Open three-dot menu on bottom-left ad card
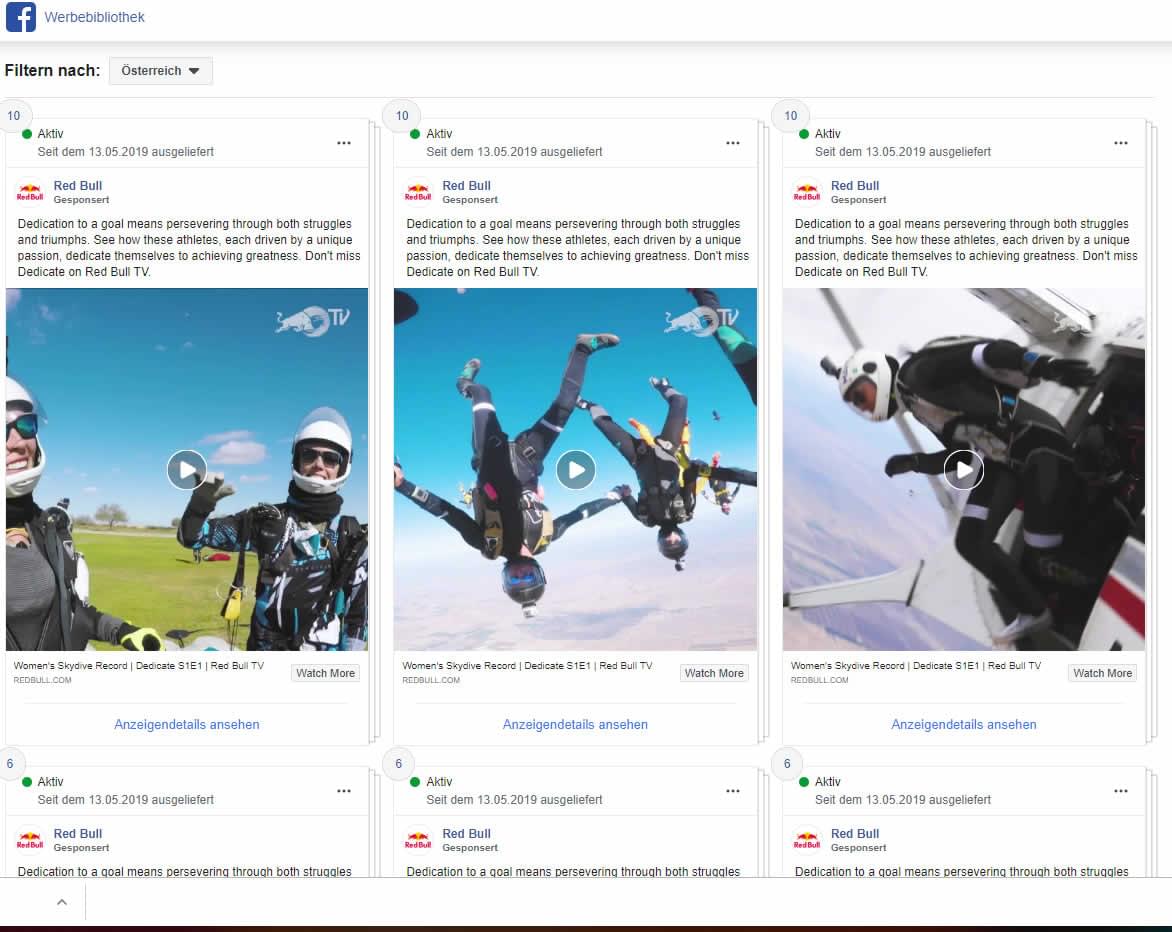 pos(344,791)
